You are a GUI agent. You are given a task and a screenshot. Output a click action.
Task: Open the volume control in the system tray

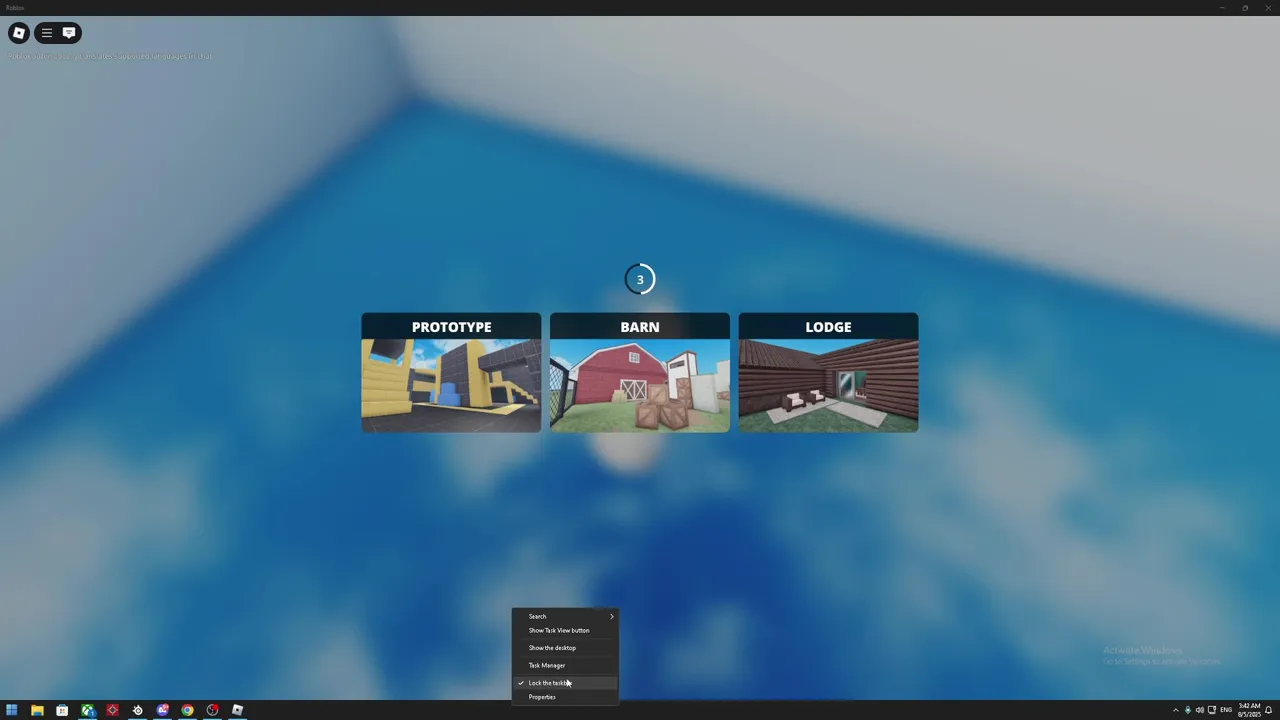(1199, 710)
